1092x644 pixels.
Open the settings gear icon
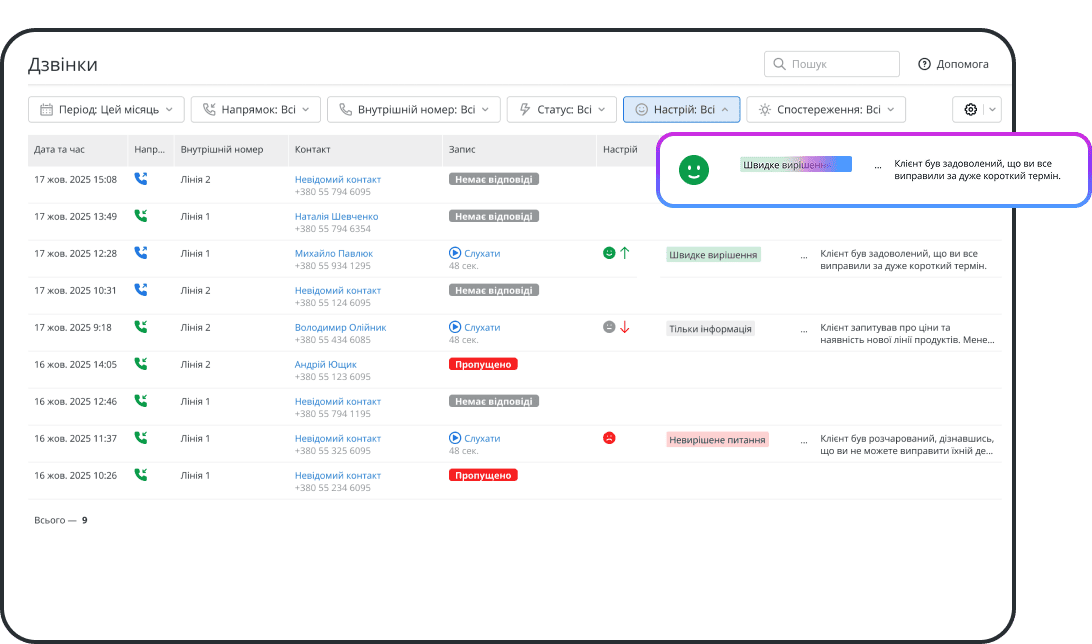click(x=969, y=109)
